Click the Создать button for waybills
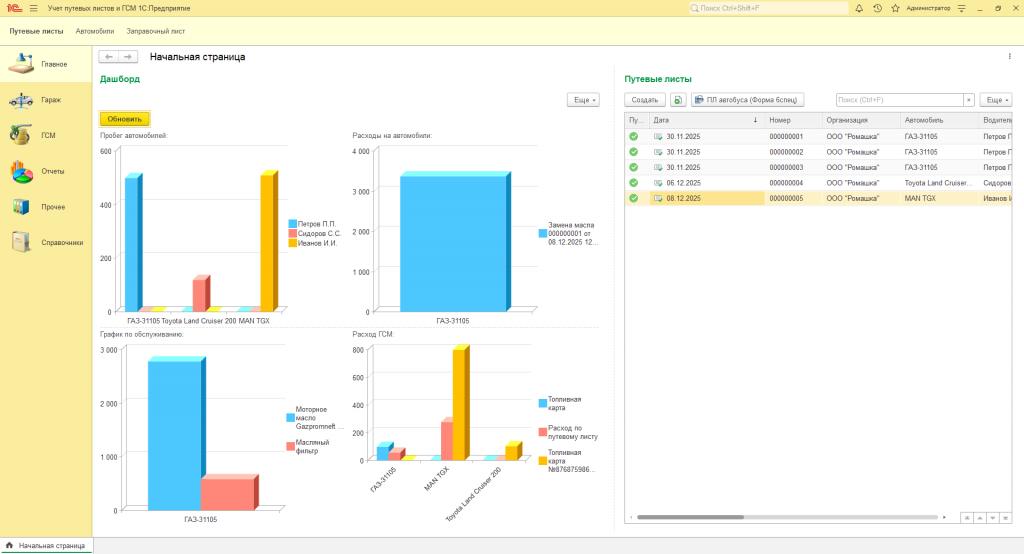This screenshot has height=554, width=1024. click(645, 100)
